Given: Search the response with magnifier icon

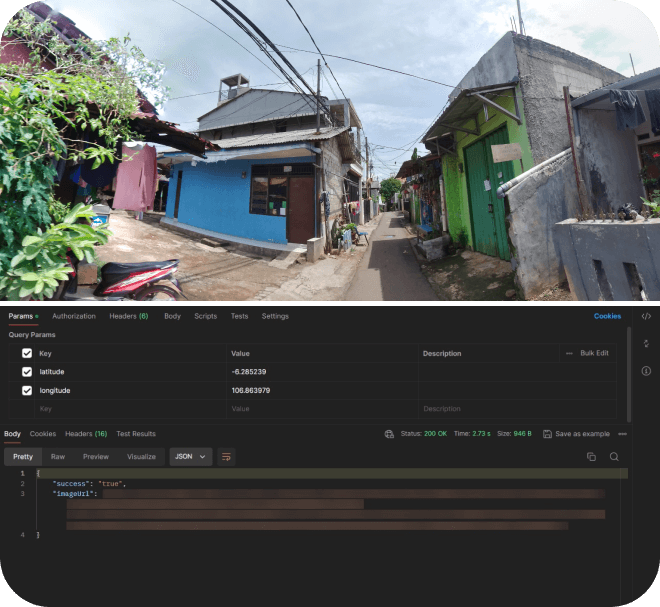Looking at the screenshot, I should 614,457.
